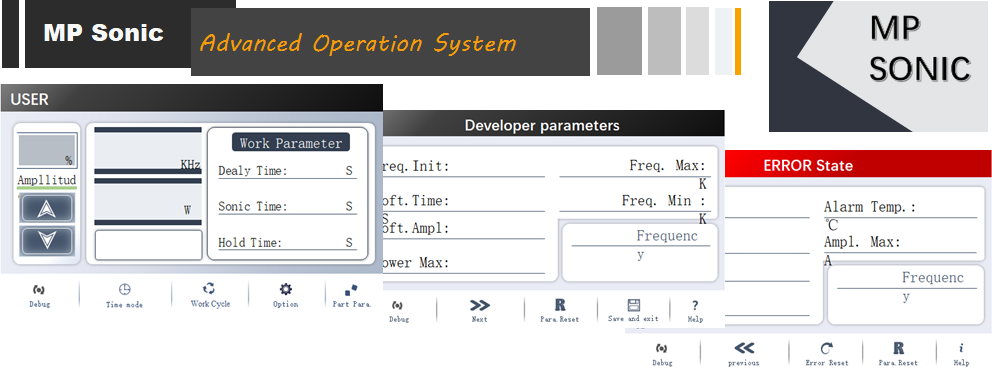
Task: Tap Debug on ERROR State screen
Action: (662, 348)
